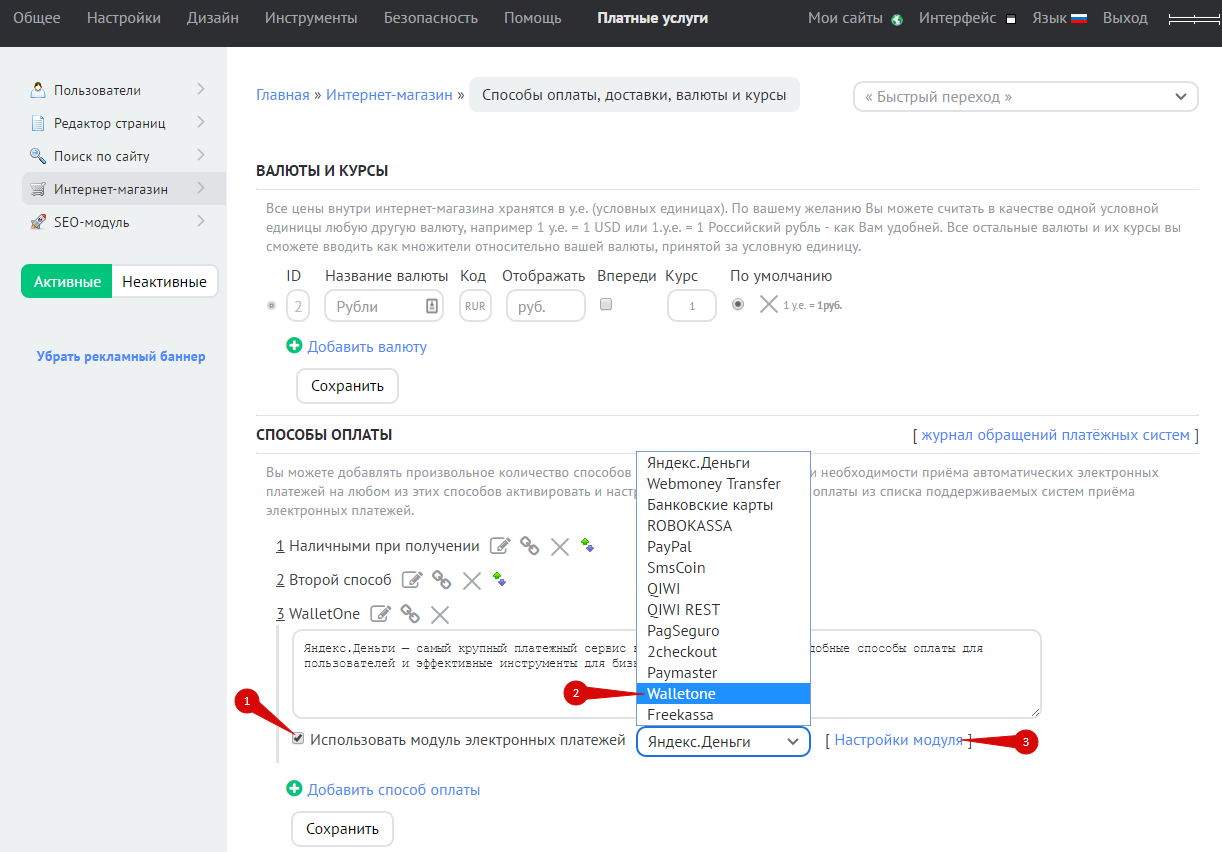Click link icon next to 'Второй способ'
Image resolution: width=1222 pixels, height=852 pixels.
pos(441,580)
